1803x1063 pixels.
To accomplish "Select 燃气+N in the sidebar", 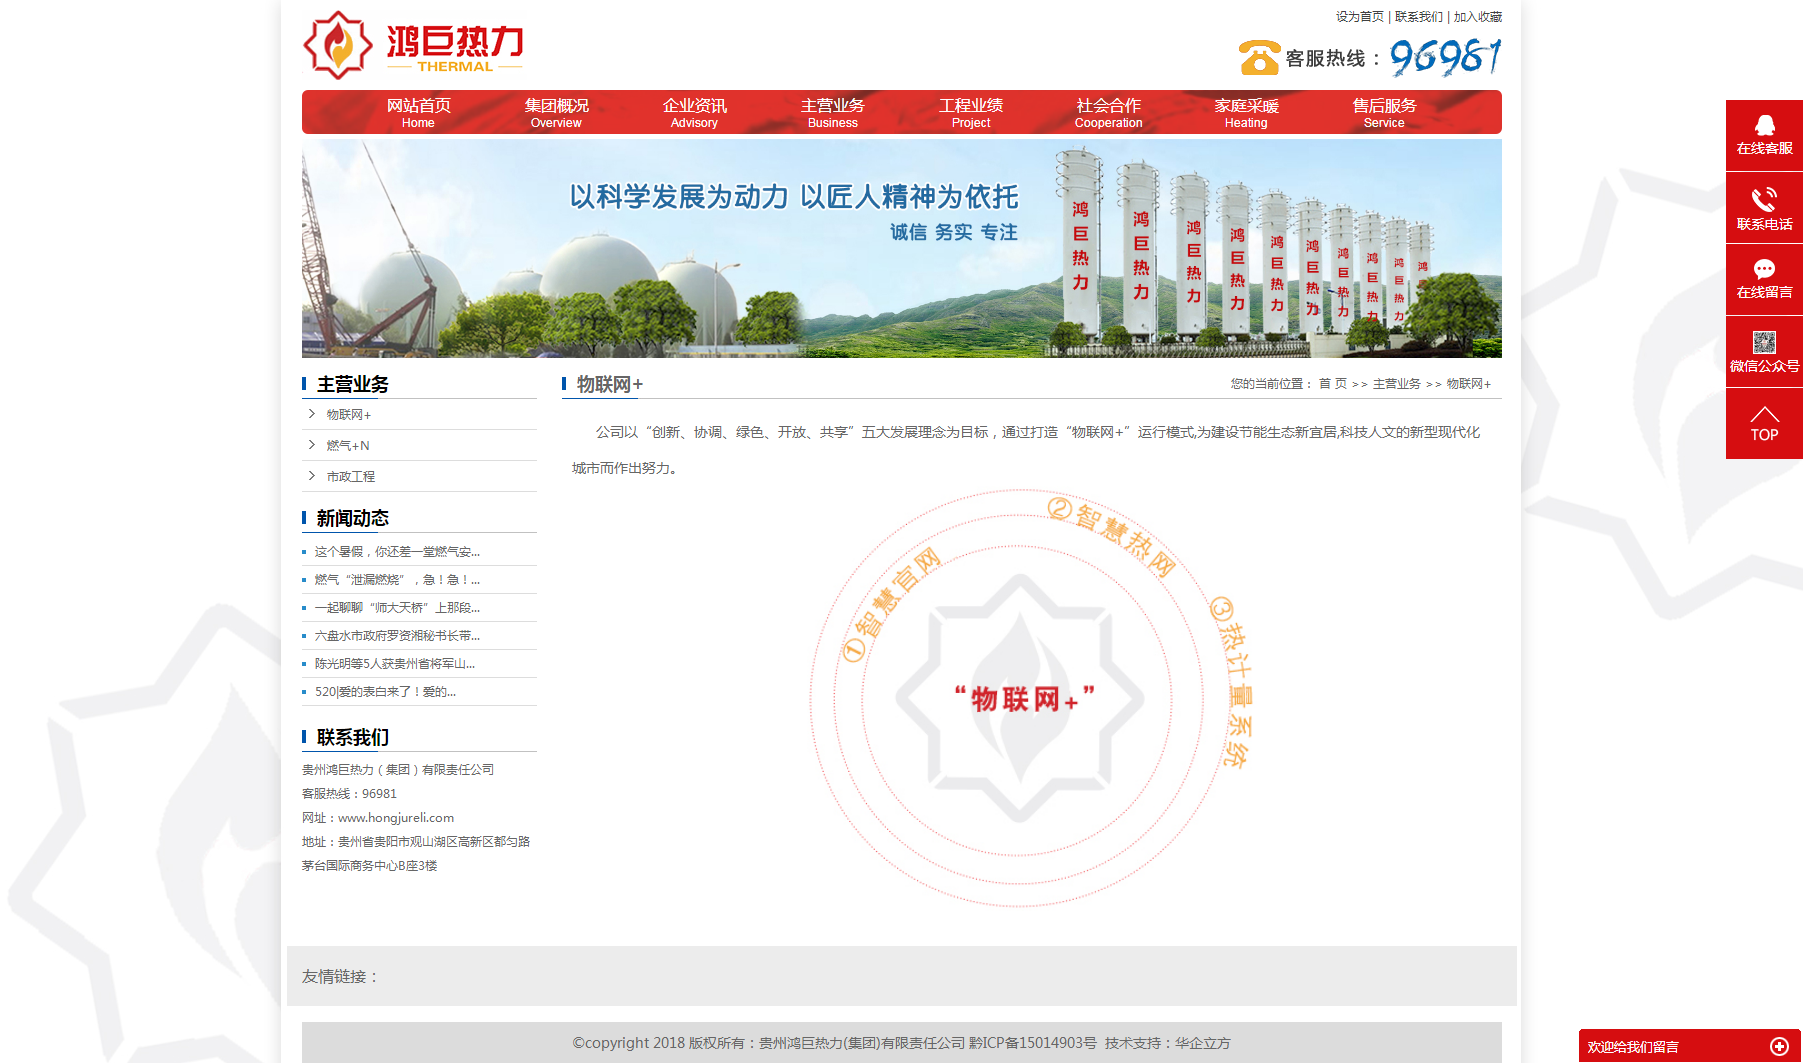I will coord(347,446).
